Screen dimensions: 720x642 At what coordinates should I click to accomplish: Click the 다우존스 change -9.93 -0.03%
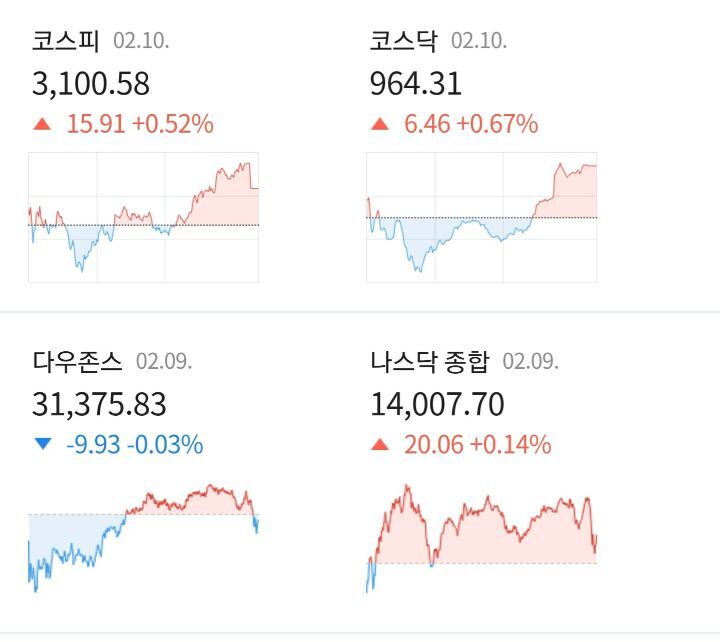(134, 444)
